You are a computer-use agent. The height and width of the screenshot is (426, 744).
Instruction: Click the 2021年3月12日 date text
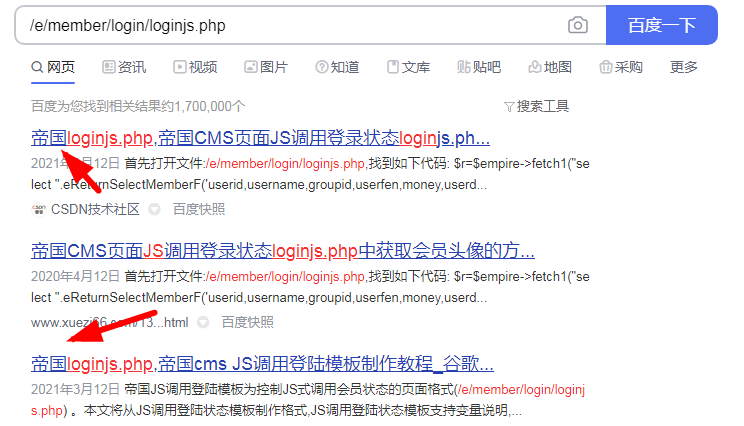coord(75,389)
